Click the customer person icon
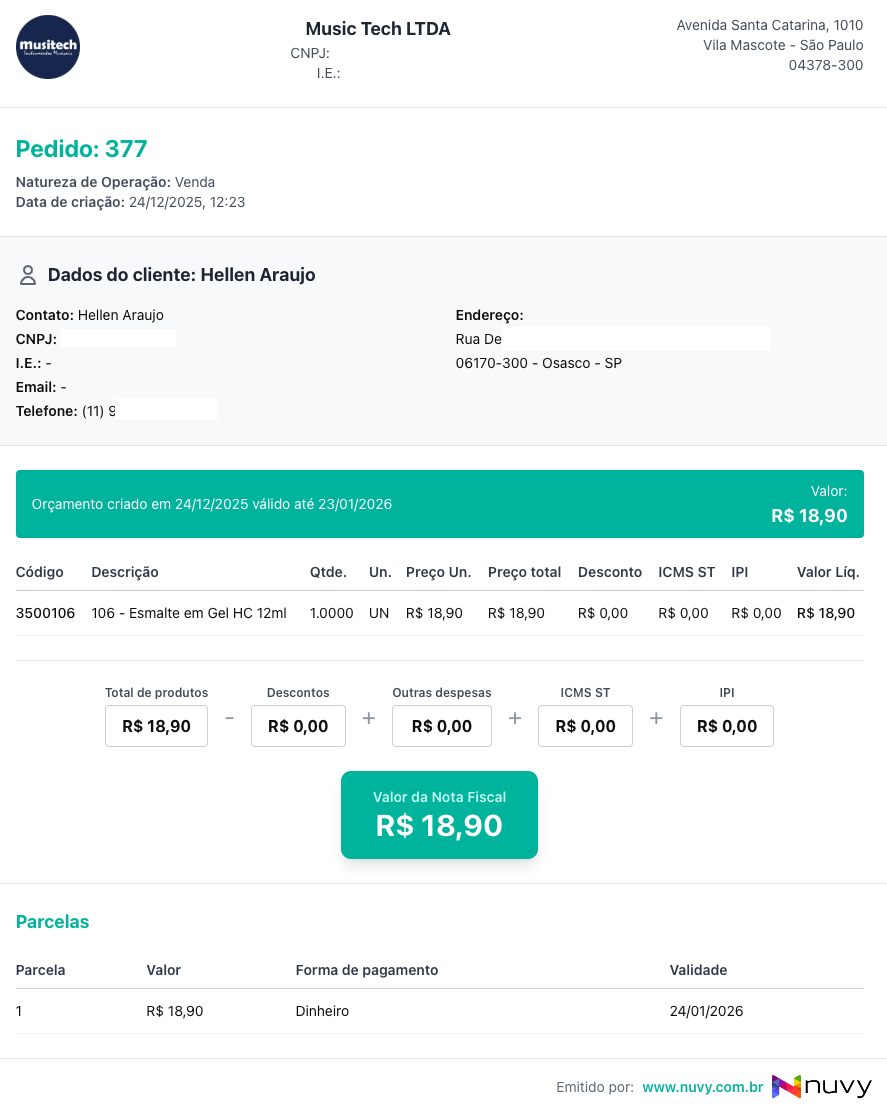This screenshot has height=1112, width=887. (28, 275)
